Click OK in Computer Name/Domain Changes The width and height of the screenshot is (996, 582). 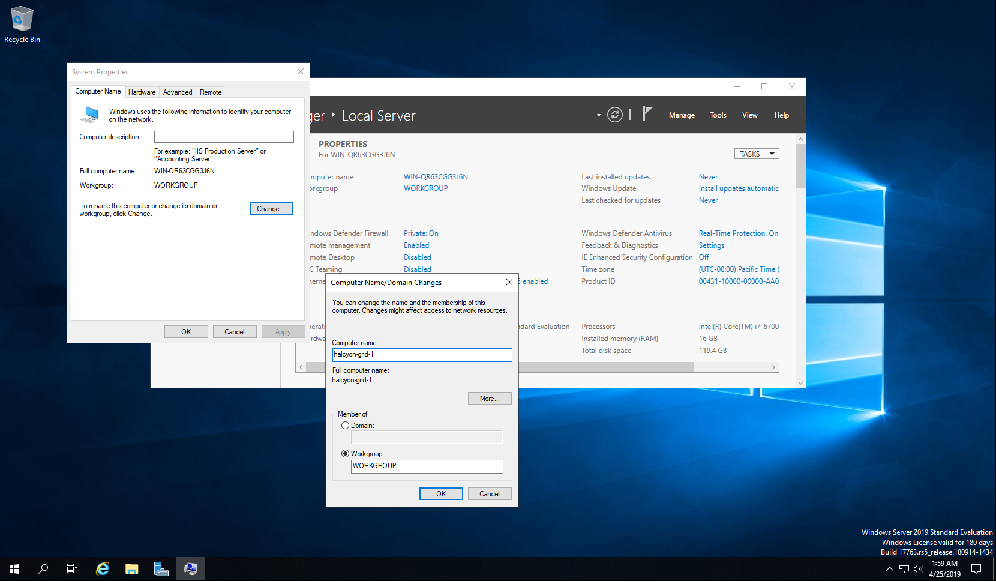[441, 494]
